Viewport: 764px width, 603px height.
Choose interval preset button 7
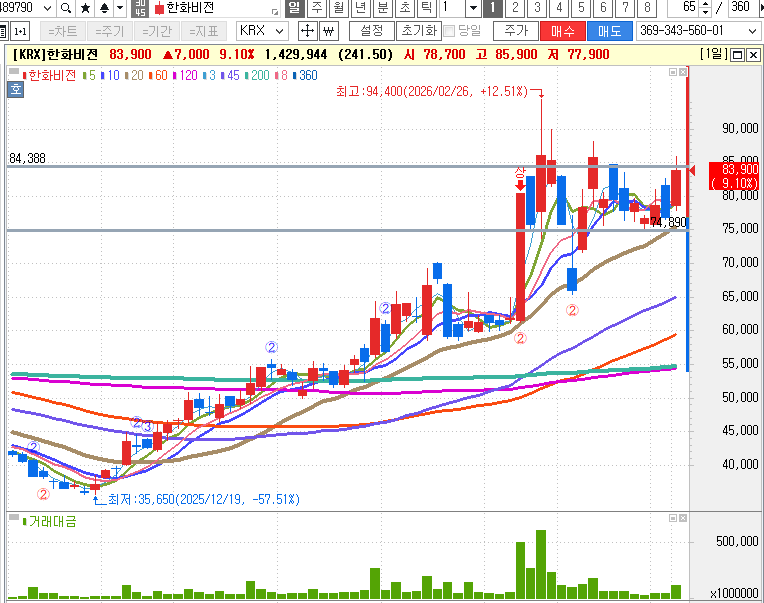coord(625,7)
